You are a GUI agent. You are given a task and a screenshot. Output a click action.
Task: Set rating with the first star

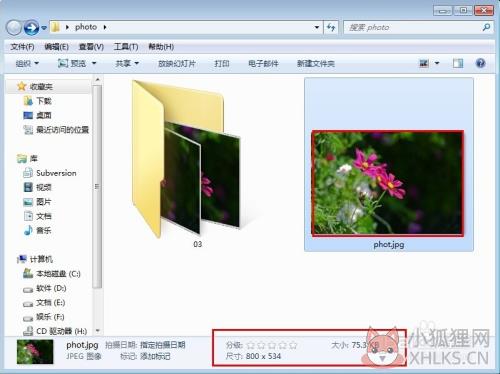tap(251, 345)
